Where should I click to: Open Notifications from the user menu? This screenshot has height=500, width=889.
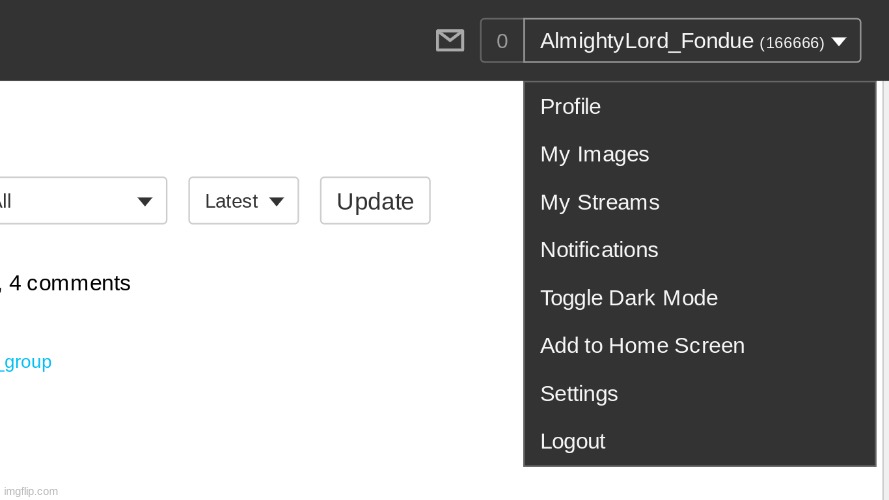pyautogui.click(x=599, y=250)
